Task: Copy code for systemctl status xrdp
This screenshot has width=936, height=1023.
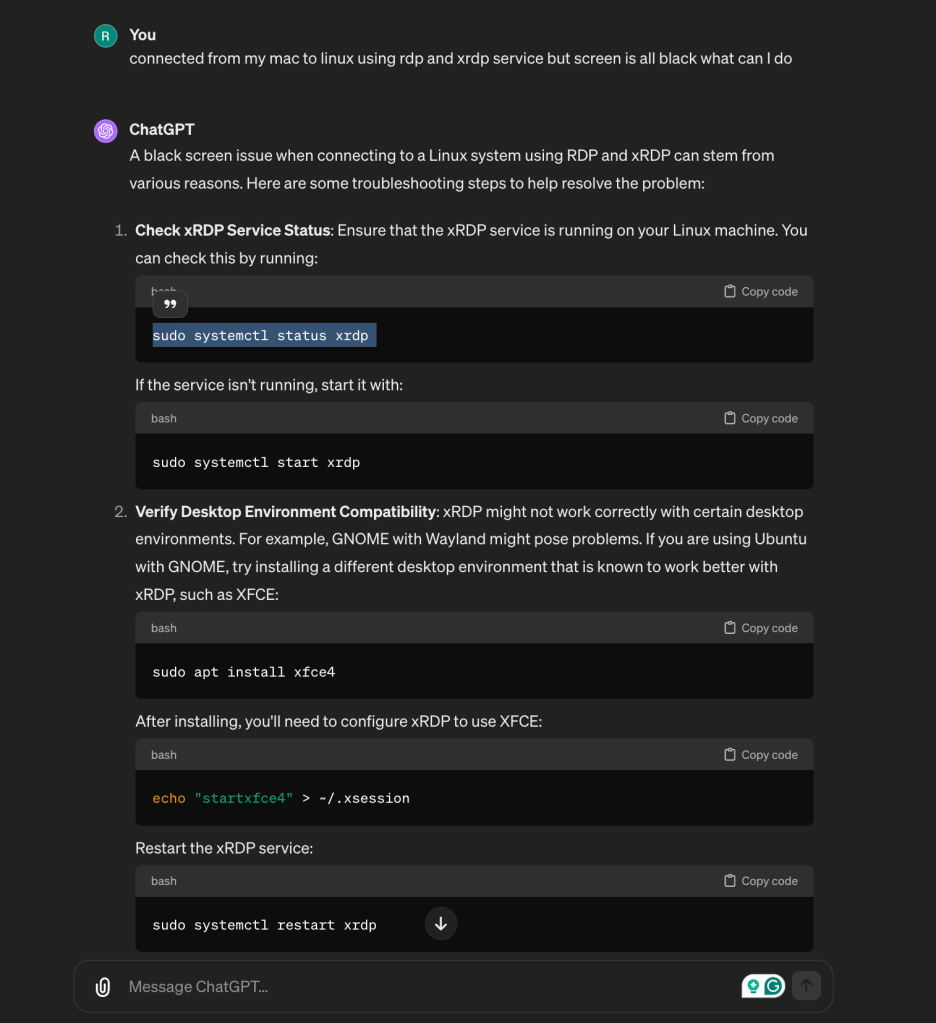Action: [761, 292]
